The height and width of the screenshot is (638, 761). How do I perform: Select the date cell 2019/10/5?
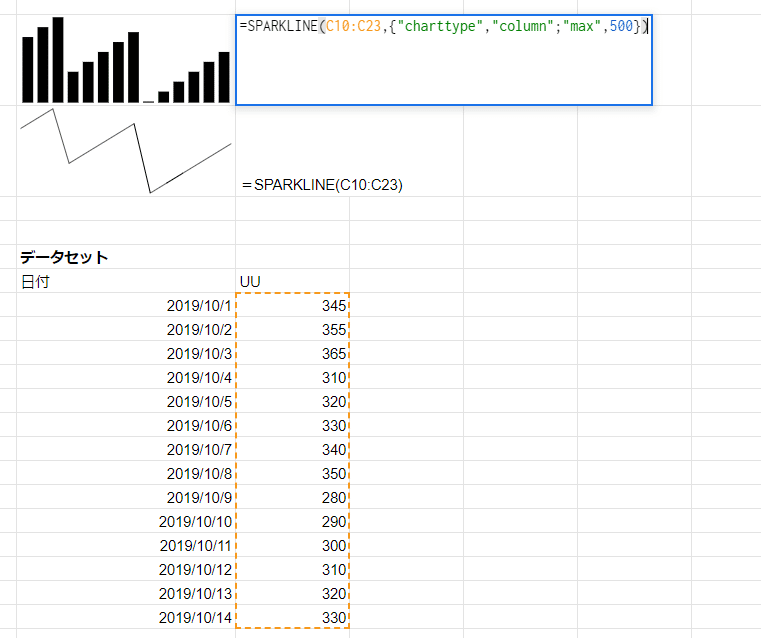click(x=126, y=401)
